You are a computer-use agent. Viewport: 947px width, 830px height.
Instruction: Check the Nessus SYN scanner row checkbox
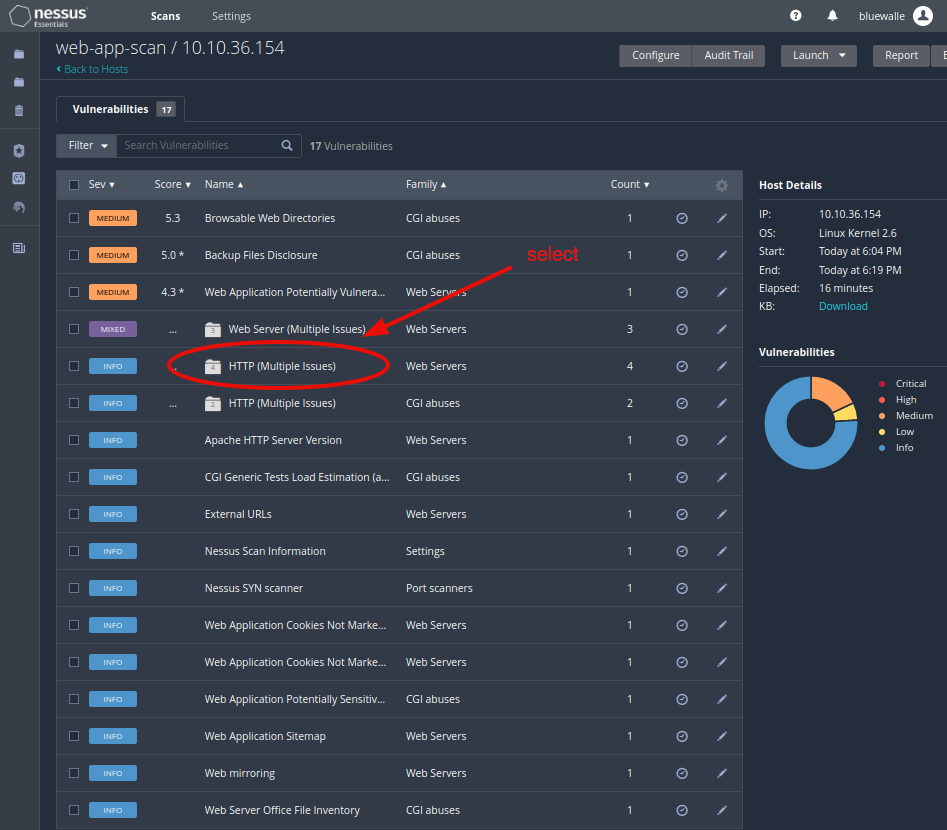(73, 588)
